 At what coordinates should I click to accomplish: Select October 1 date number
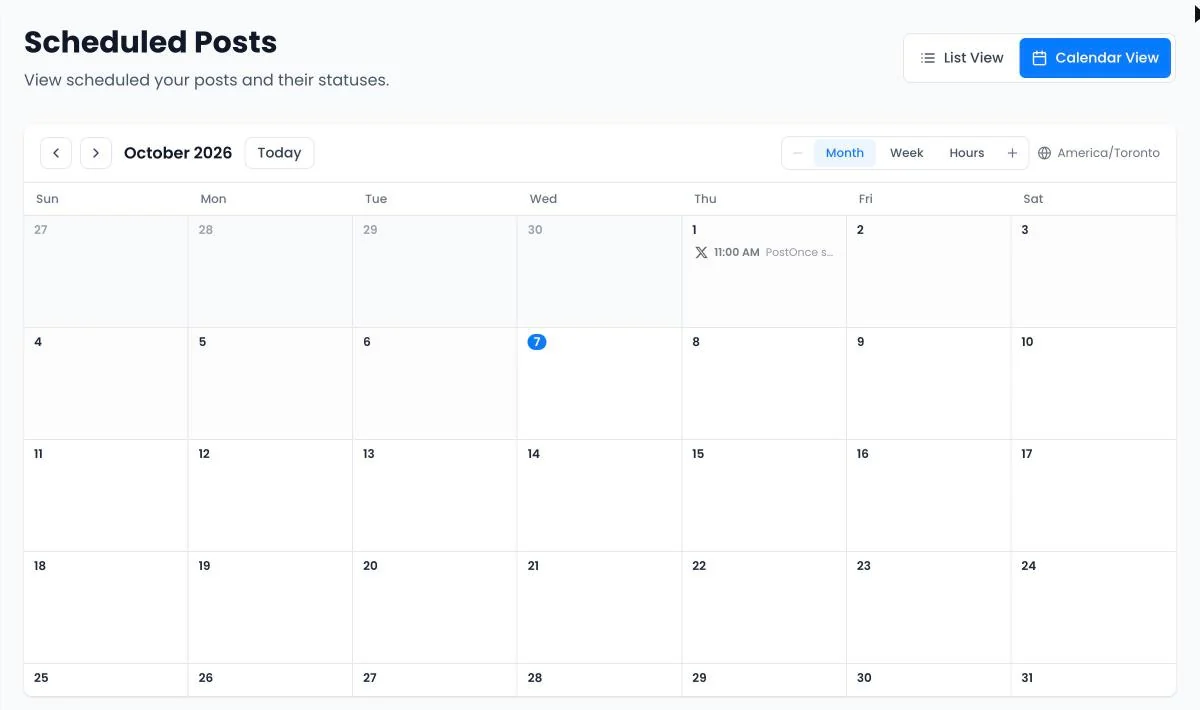coord(694,230)
